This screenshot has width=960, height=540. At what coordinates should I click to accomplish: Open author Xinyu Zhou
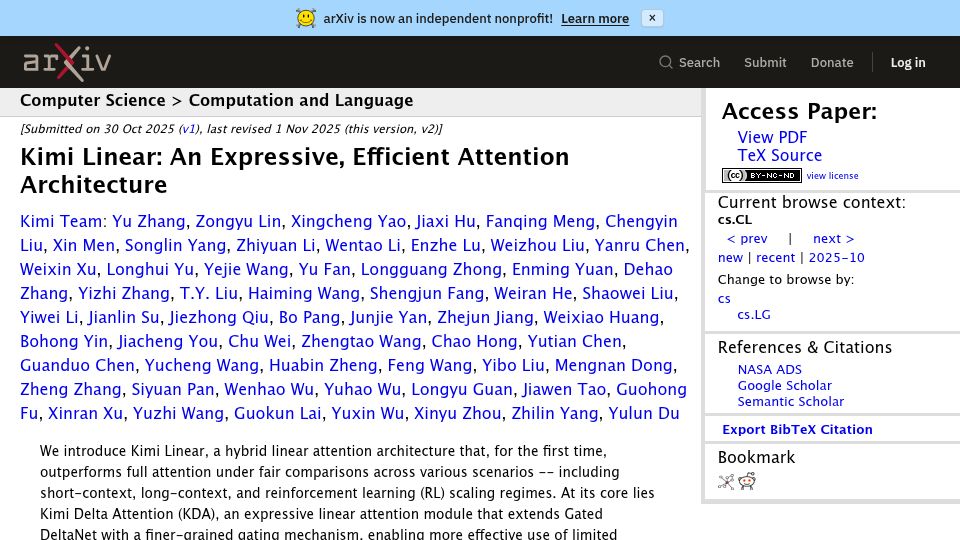coord(457,413)
